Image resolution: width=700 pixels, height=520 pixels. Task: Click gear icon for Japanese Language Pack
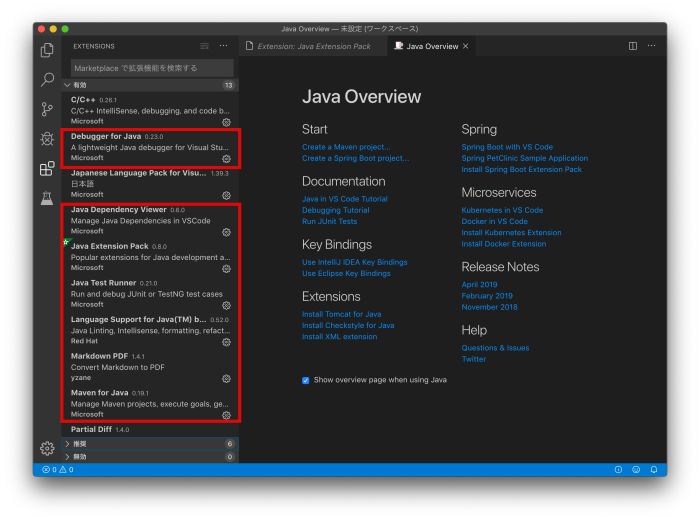227,196
